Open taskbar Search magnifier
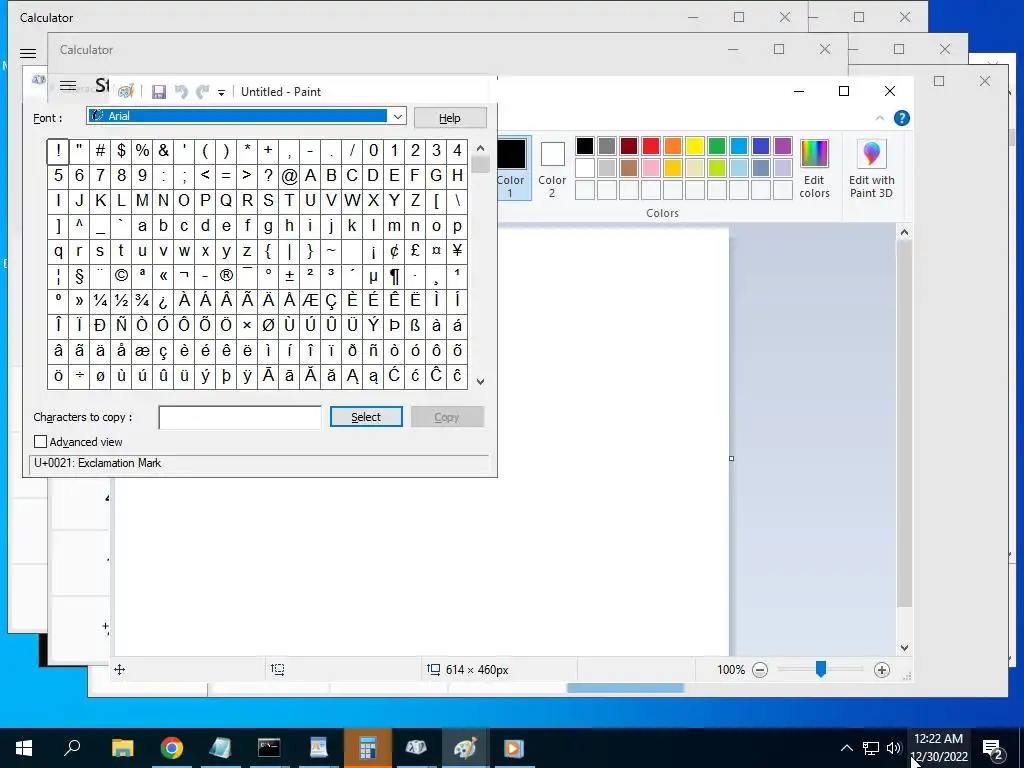 pyautogui.click(x=72, y=748)
